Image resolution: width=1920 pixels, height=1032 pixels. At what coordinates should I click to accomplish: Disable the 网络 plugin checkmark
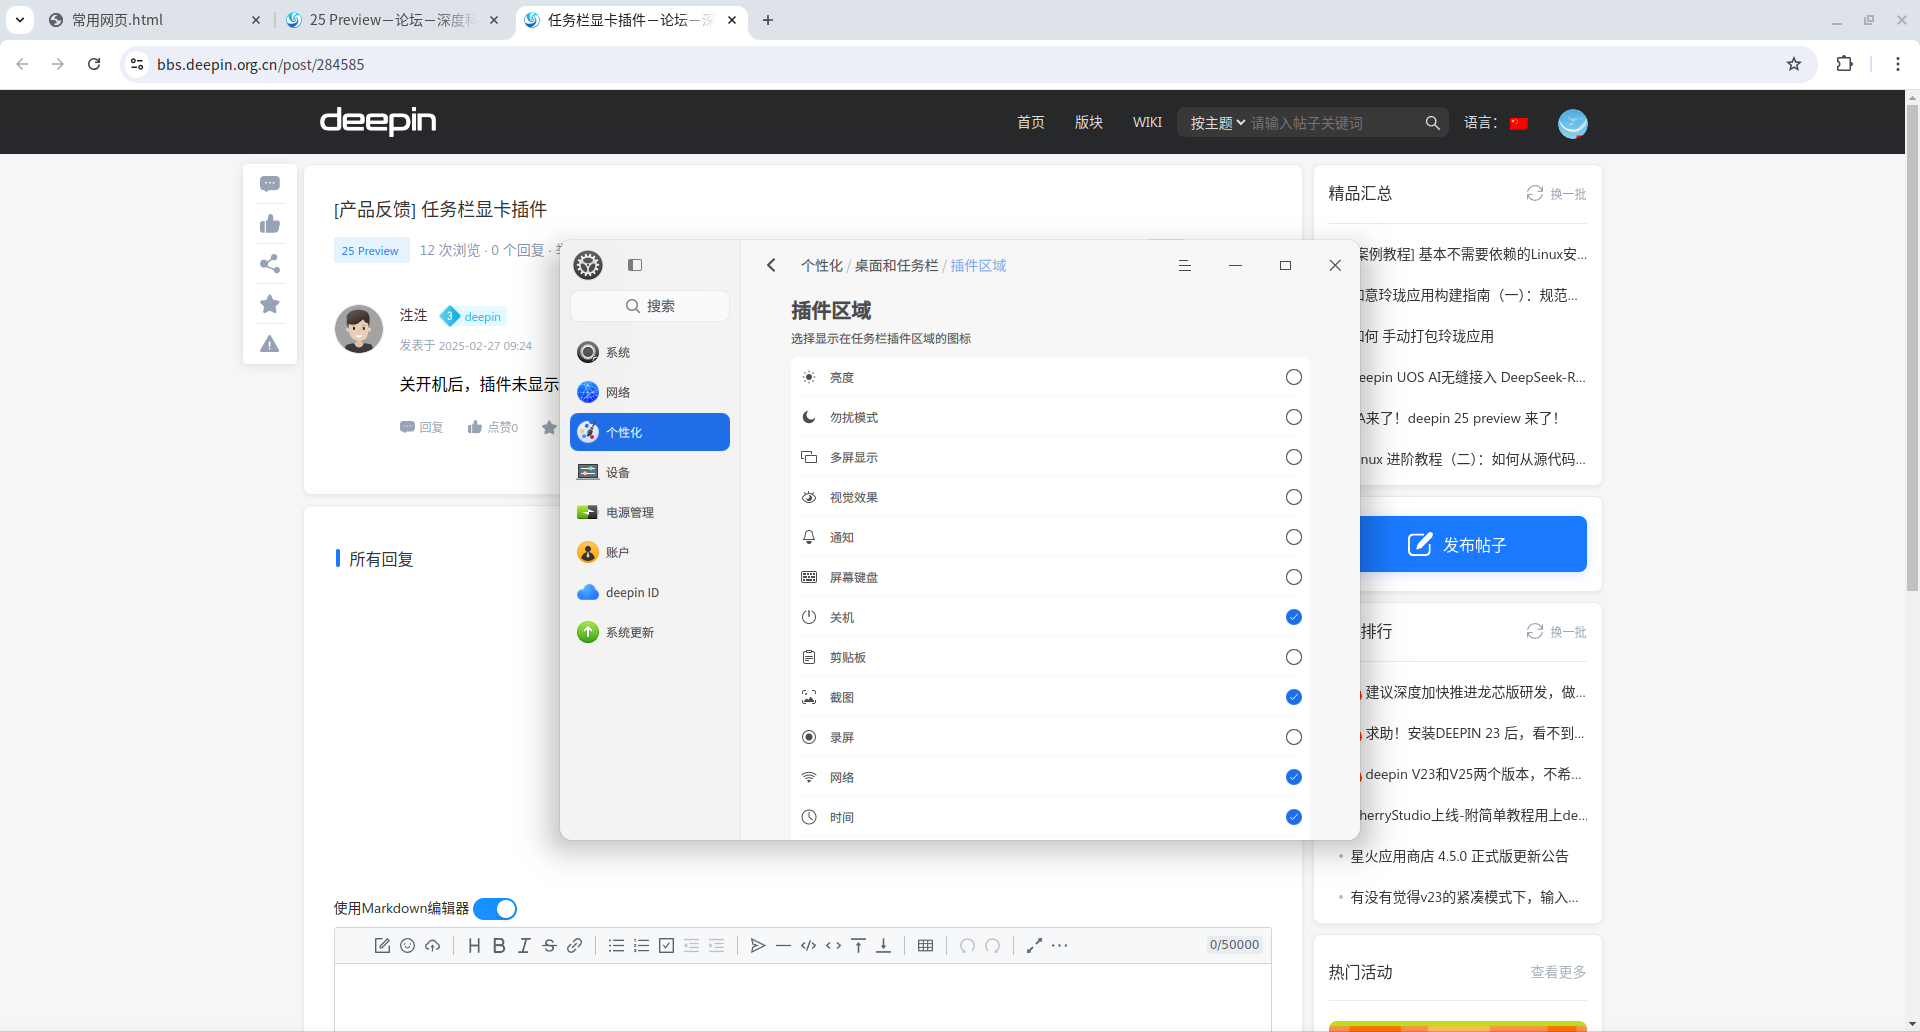[1294, 777]
